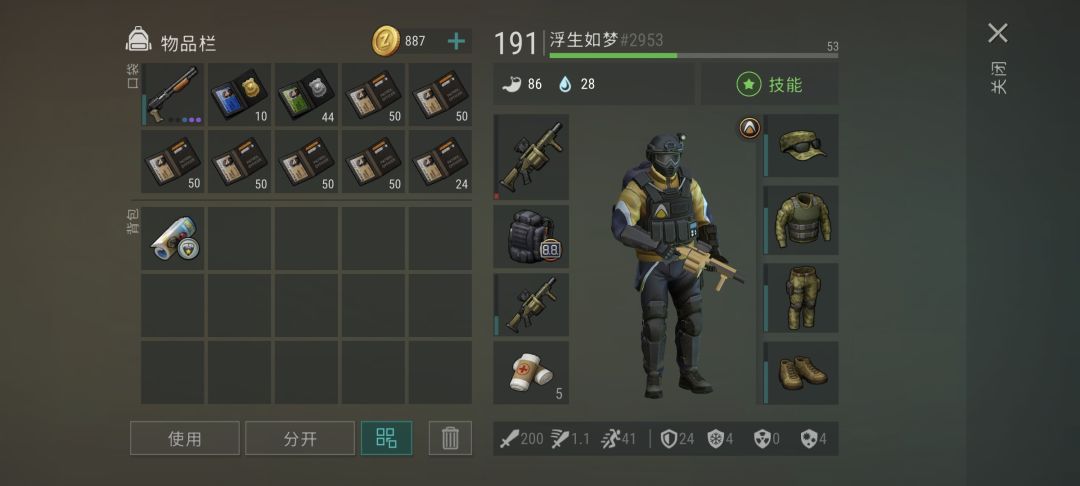Select the blueprint scroll in backpack
The width and height of the screenshot is (1080, 486).
tap(173, 238)
